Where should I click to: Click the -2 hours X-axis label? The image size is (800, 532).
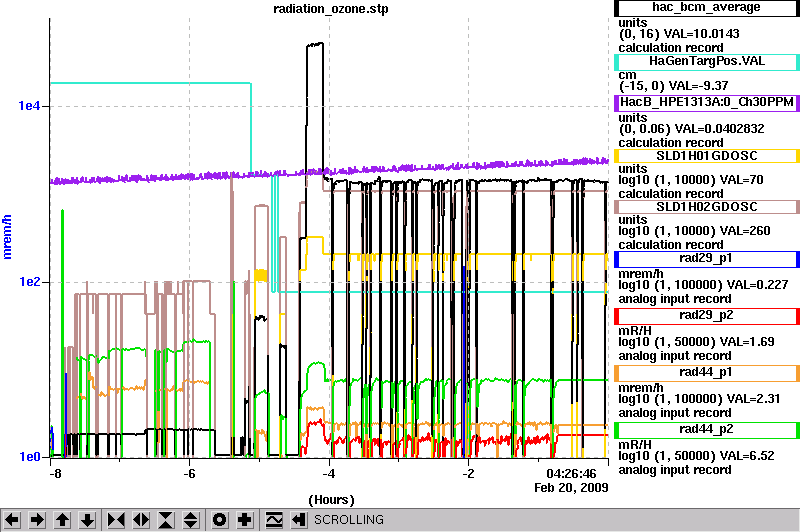[x=468, y=474]
